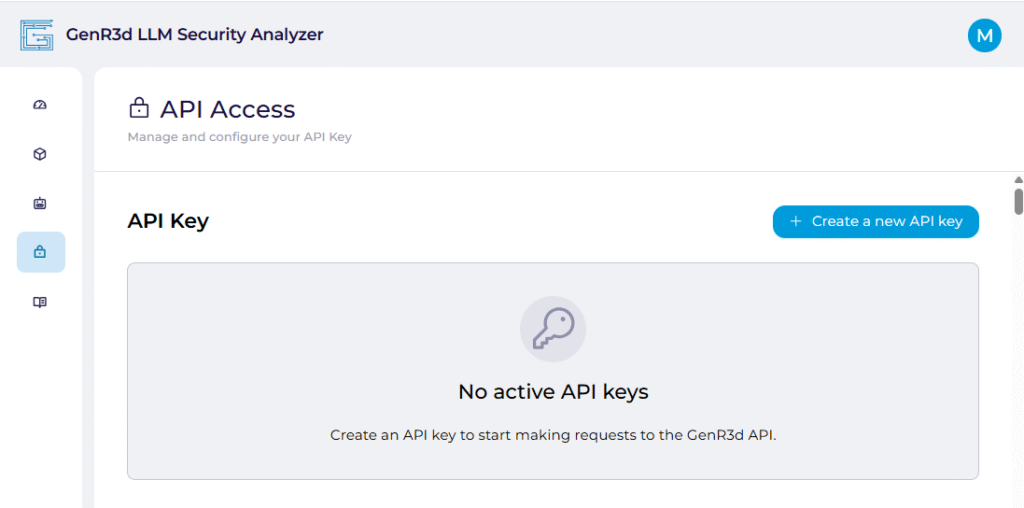Open the user avatar 'M' menu

(984, 35)
